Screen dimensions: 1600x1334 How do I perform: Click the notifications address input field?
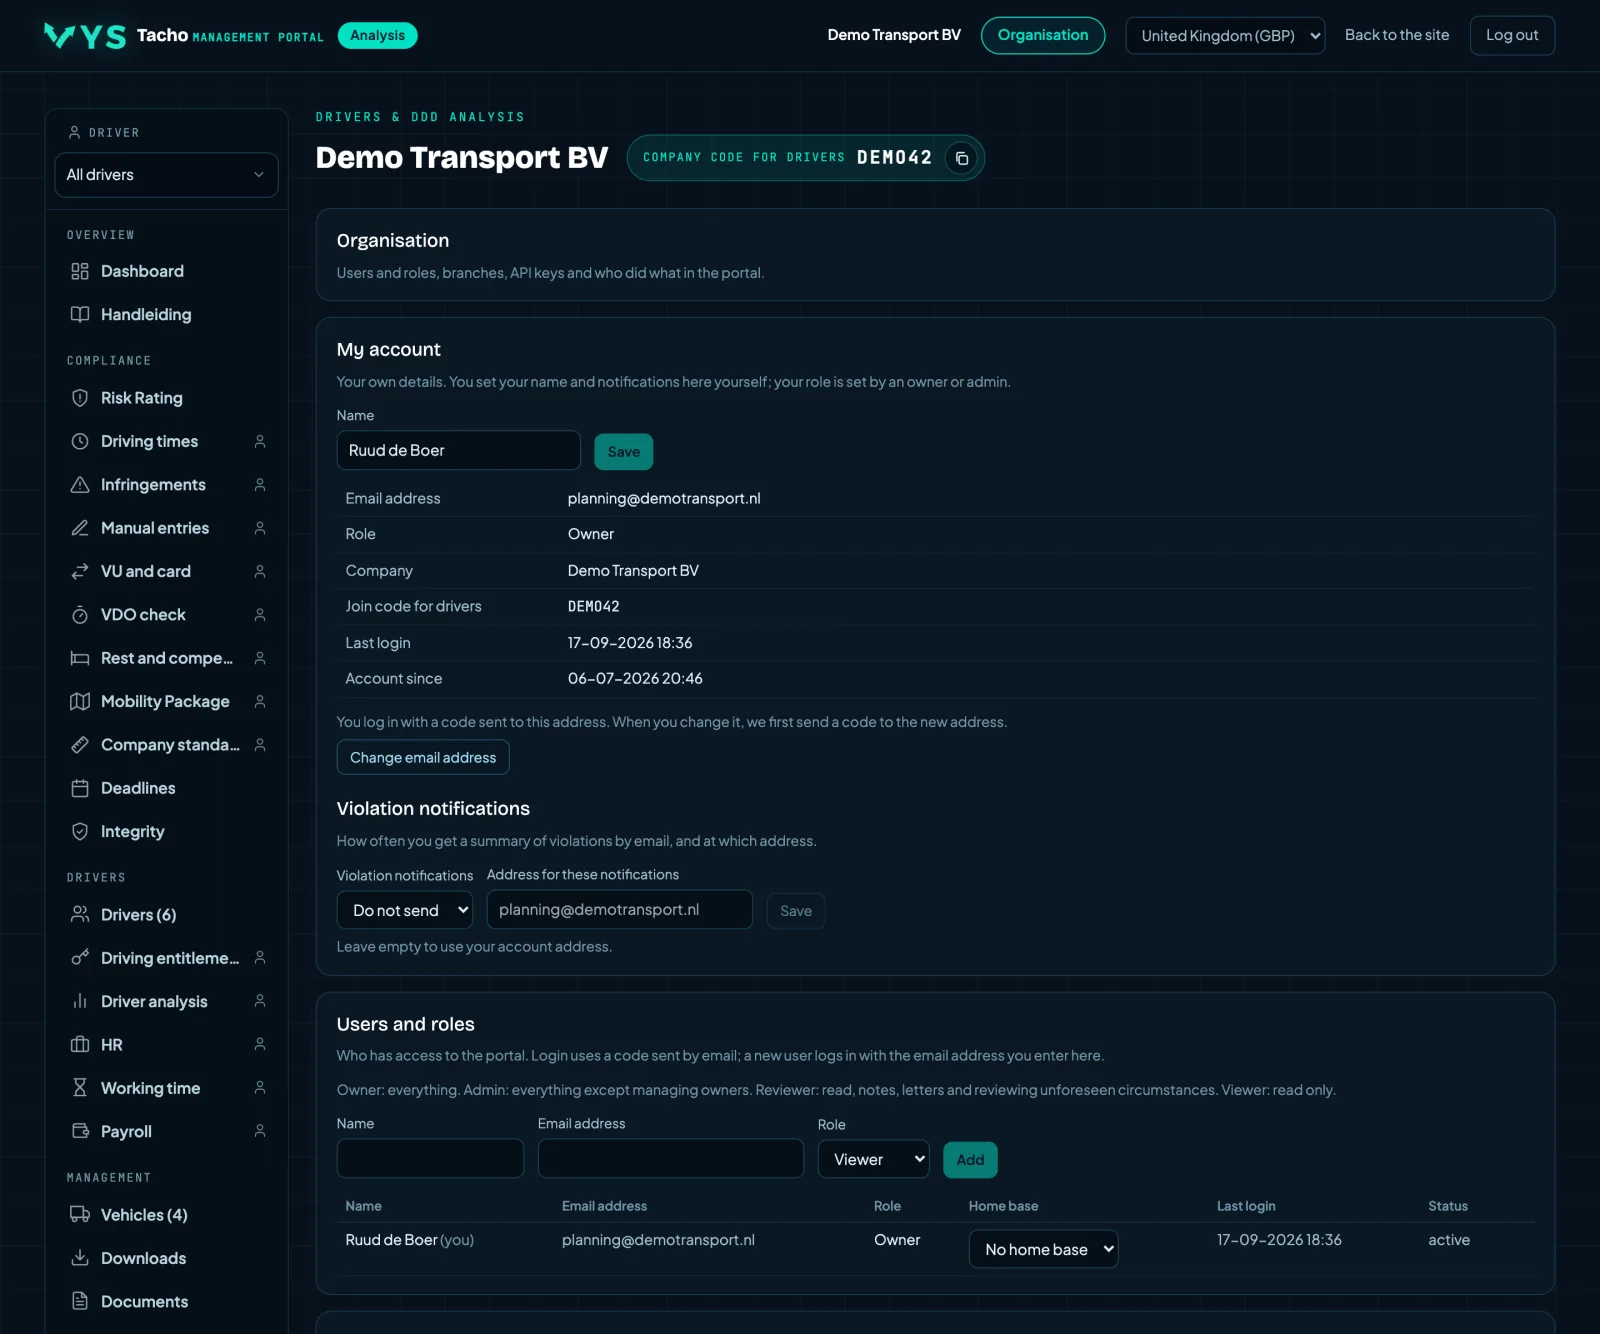click(619, 909)
